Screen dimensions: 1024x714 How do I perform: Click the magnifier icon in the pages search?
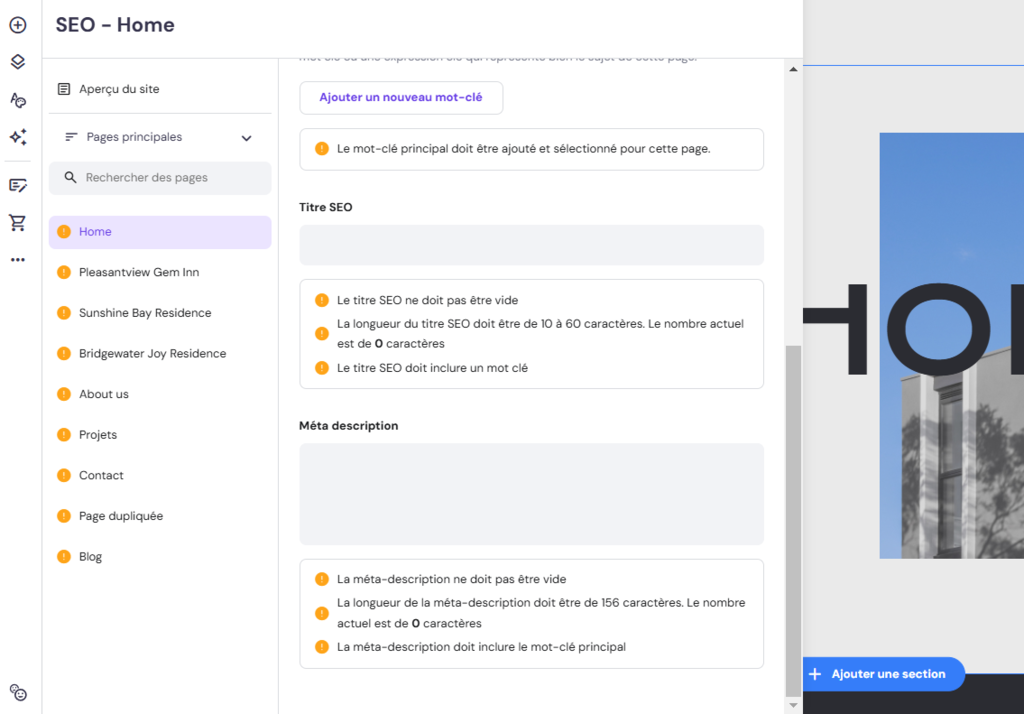pyautogui.click(x=70, y=177)
